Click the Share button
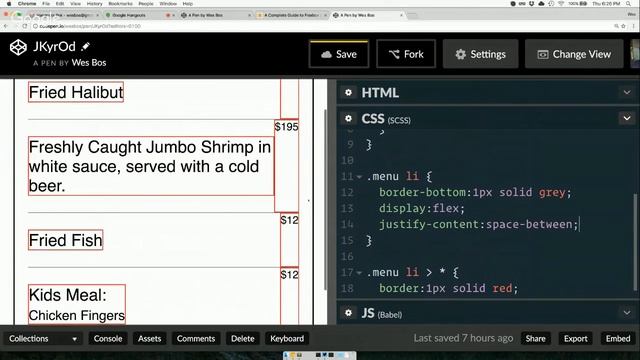This screenshot has height=360, width=640. [536, 338]
